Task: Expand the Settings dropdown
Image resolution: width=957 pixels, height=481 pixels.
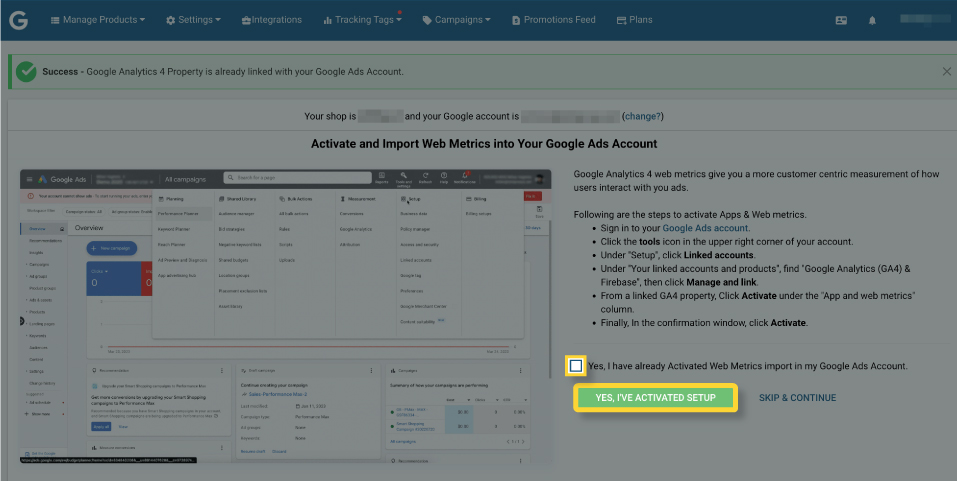Action: coord(193,20)
